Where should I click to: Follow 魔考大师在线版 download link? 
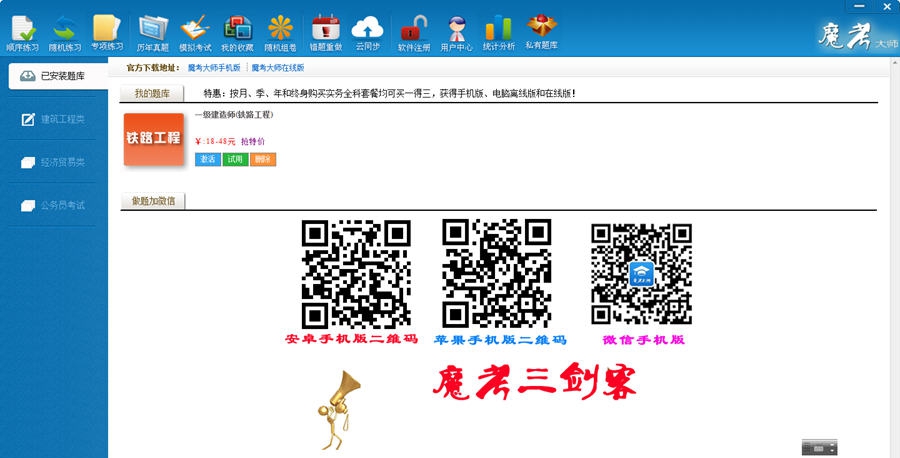[x=278, y=68]
